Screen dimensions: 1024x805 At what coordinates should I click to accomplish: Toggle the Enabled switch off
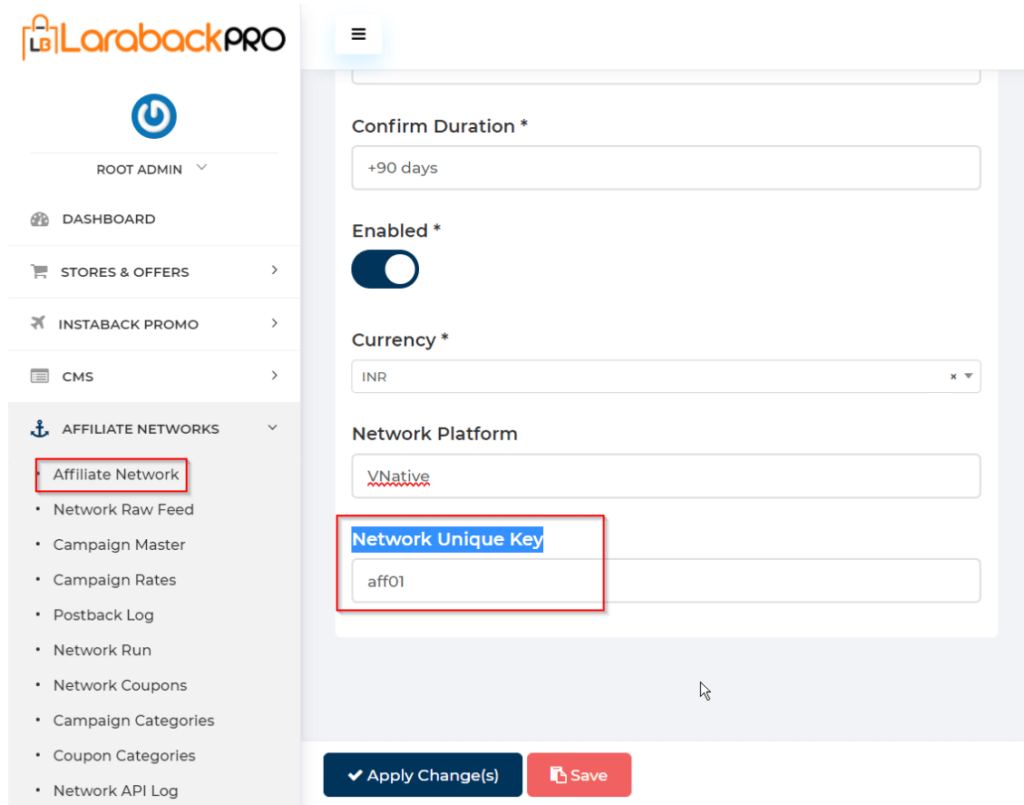(x=385, y=269)
